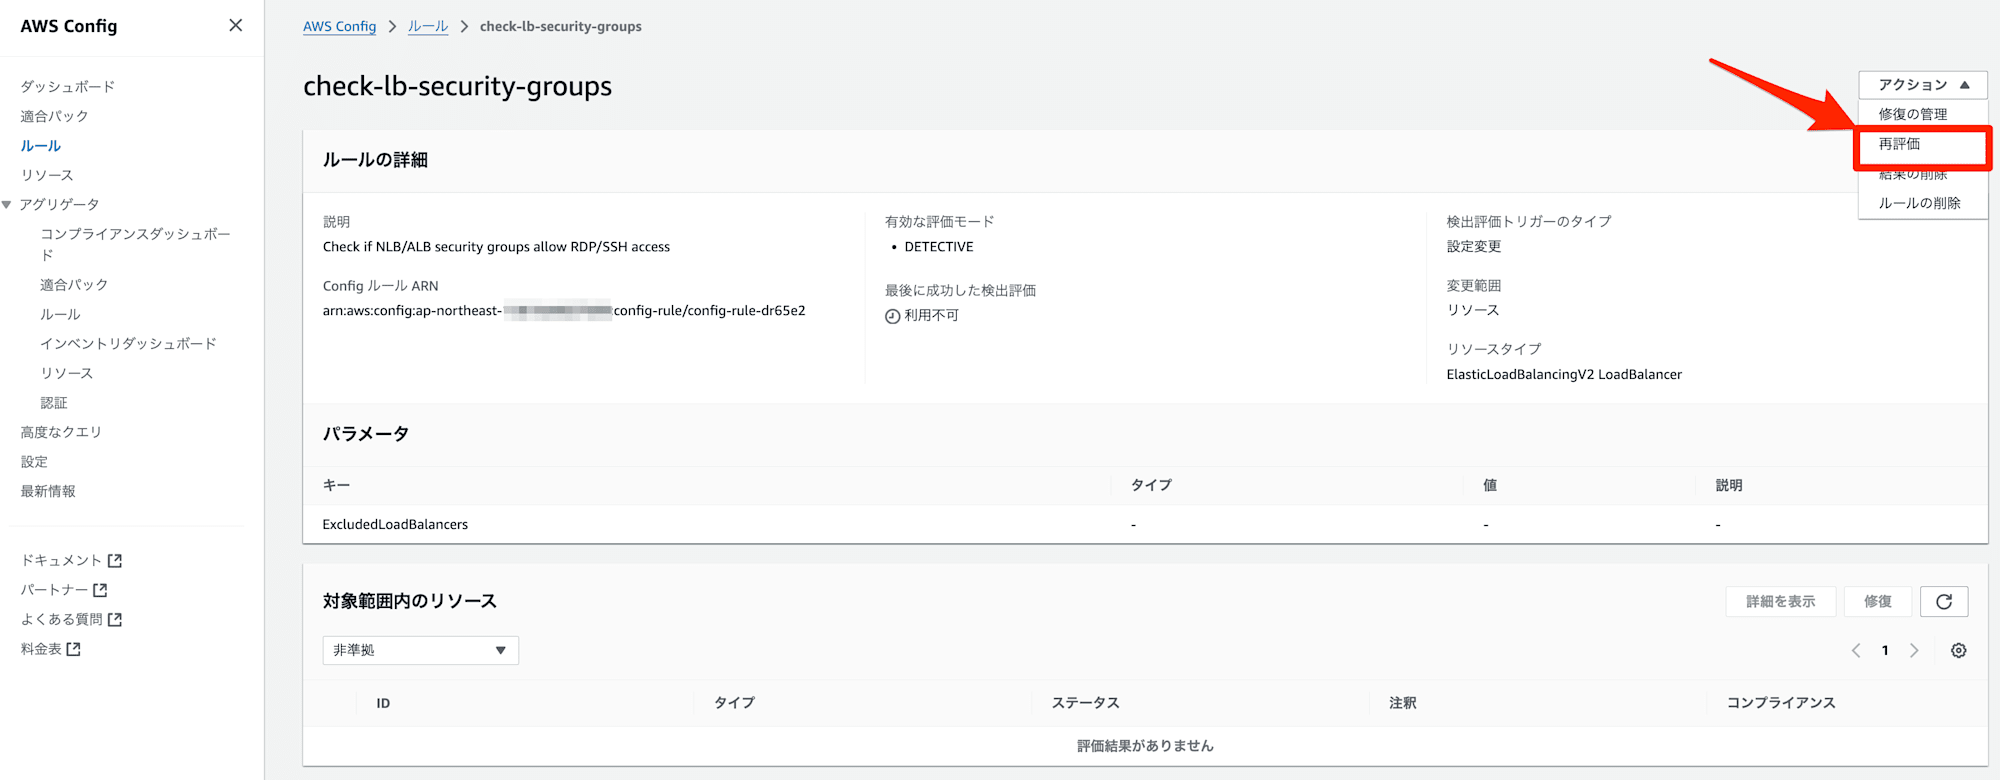Image resolution: width=2000 pixels, height=780 pixels.
Task: Click ElasticLoadBalancingV2 LoadBalancer resource type text
Action: (x=1564, y=375)
